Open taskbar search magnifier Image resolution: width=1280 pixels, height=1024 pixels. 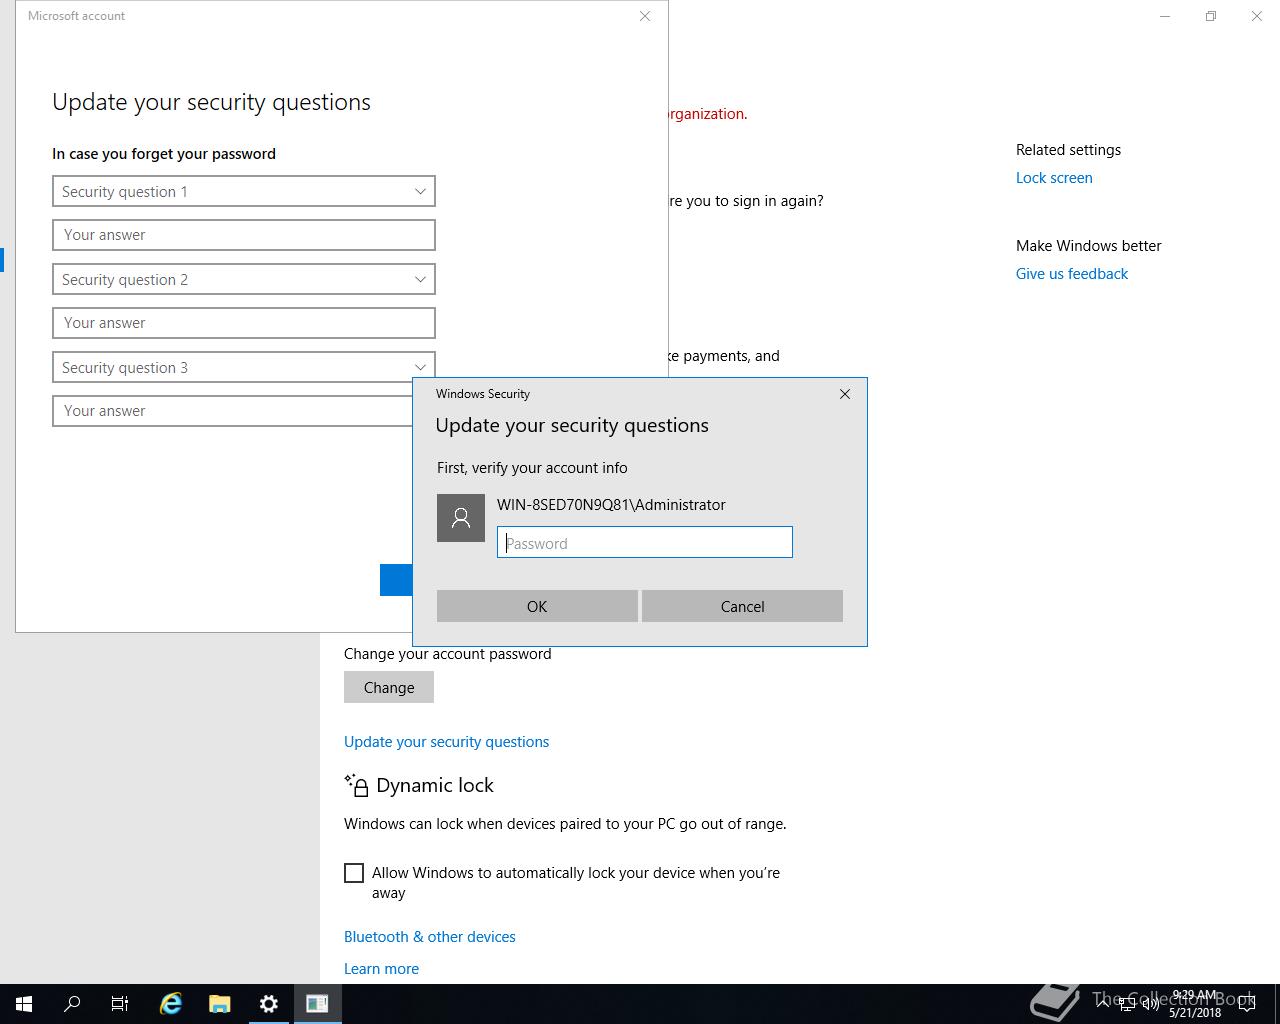point(72,1004)
